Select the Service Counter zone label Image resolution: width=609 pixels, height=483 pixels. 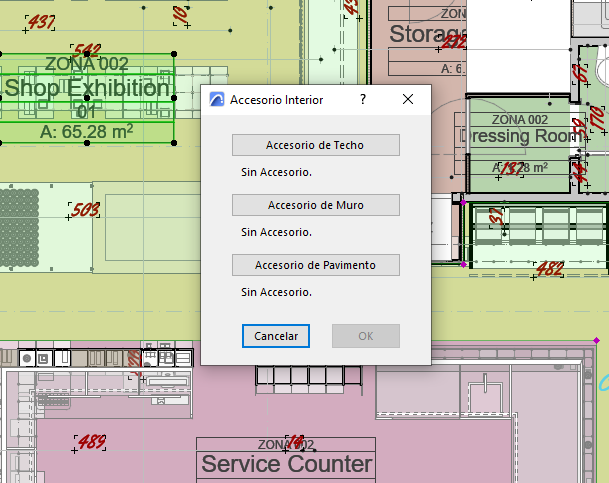pyautogui.click(x=287, y=464)
